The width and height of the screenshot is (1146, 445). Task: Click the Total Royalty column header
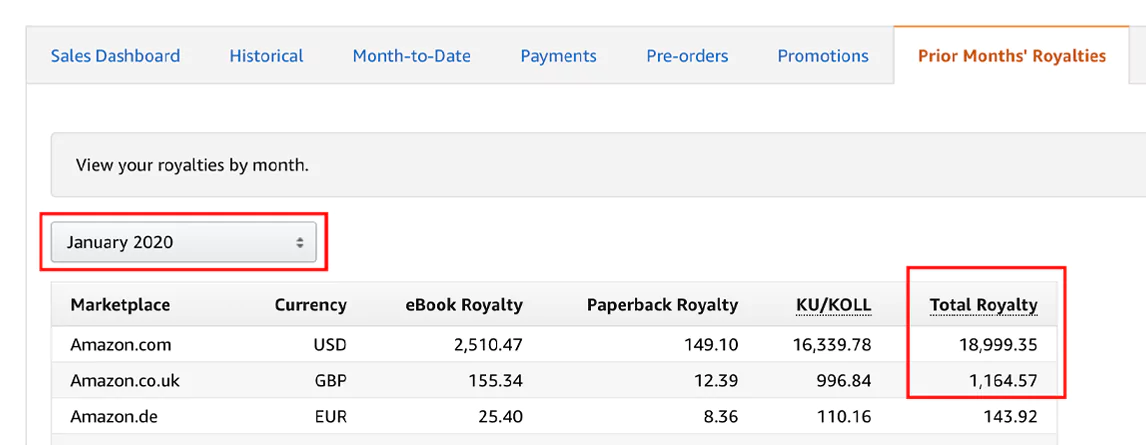(983, 305)
